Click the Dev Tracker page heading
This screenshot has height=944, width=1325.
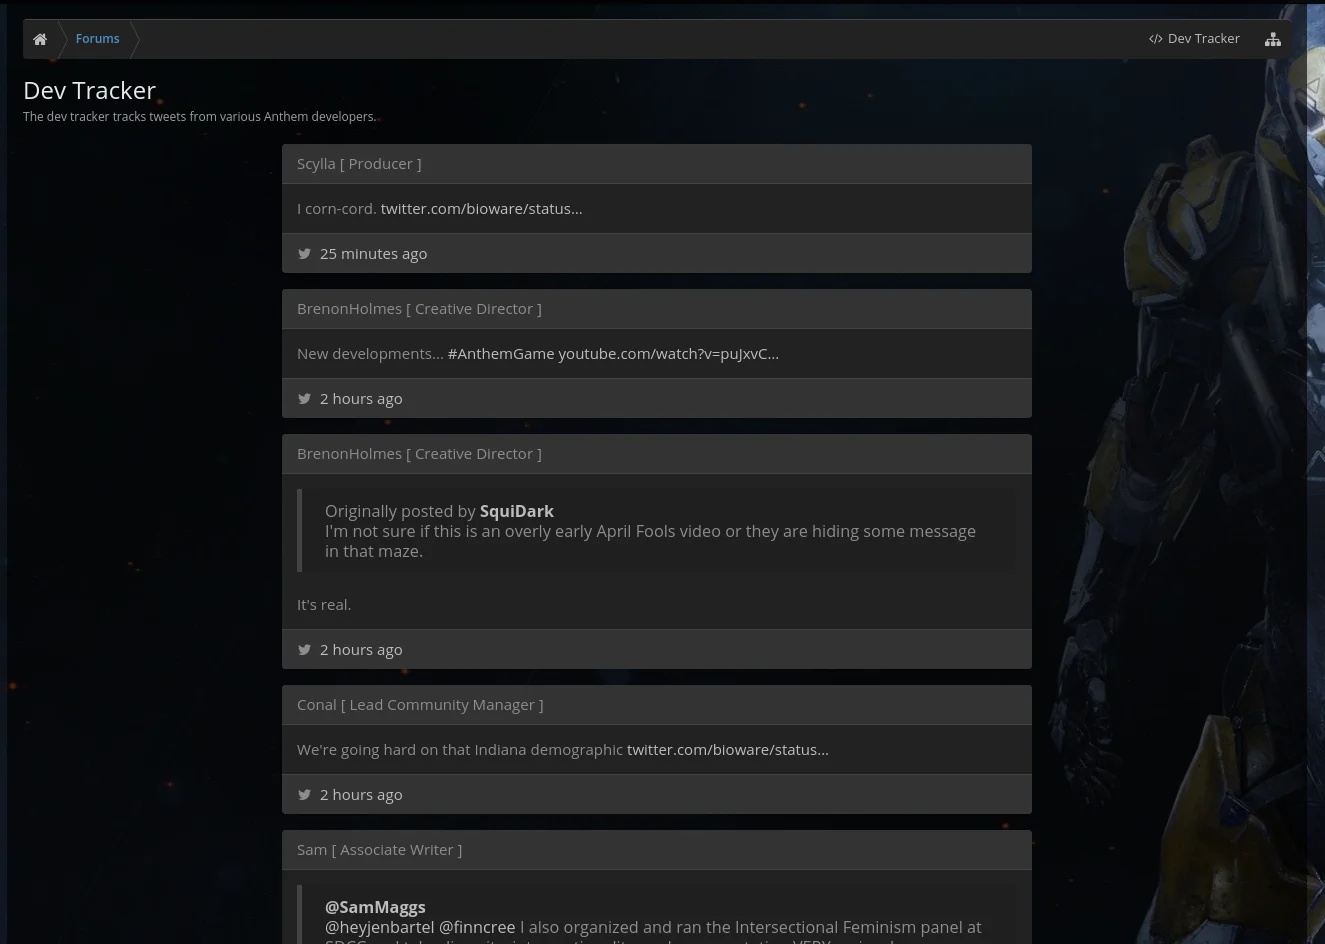tap(89, 90)
